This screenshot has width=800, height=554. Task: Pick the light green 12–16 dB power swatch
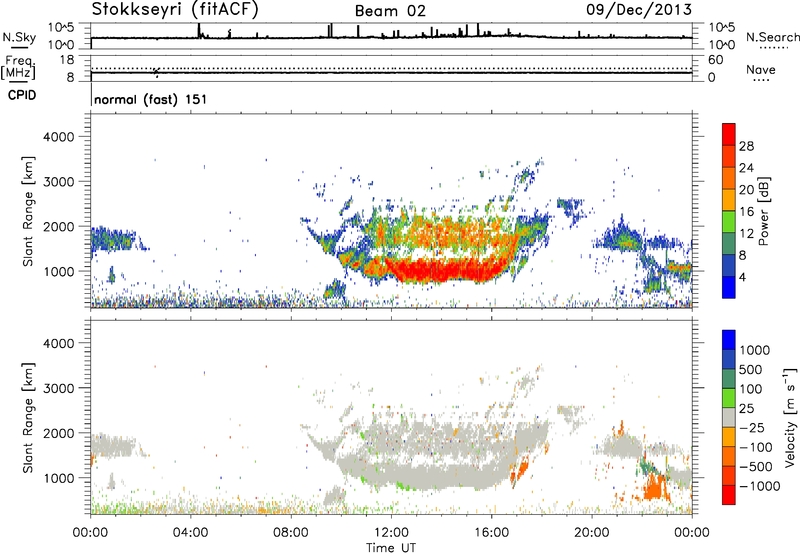pyautogui.click(x=729, y=222)
